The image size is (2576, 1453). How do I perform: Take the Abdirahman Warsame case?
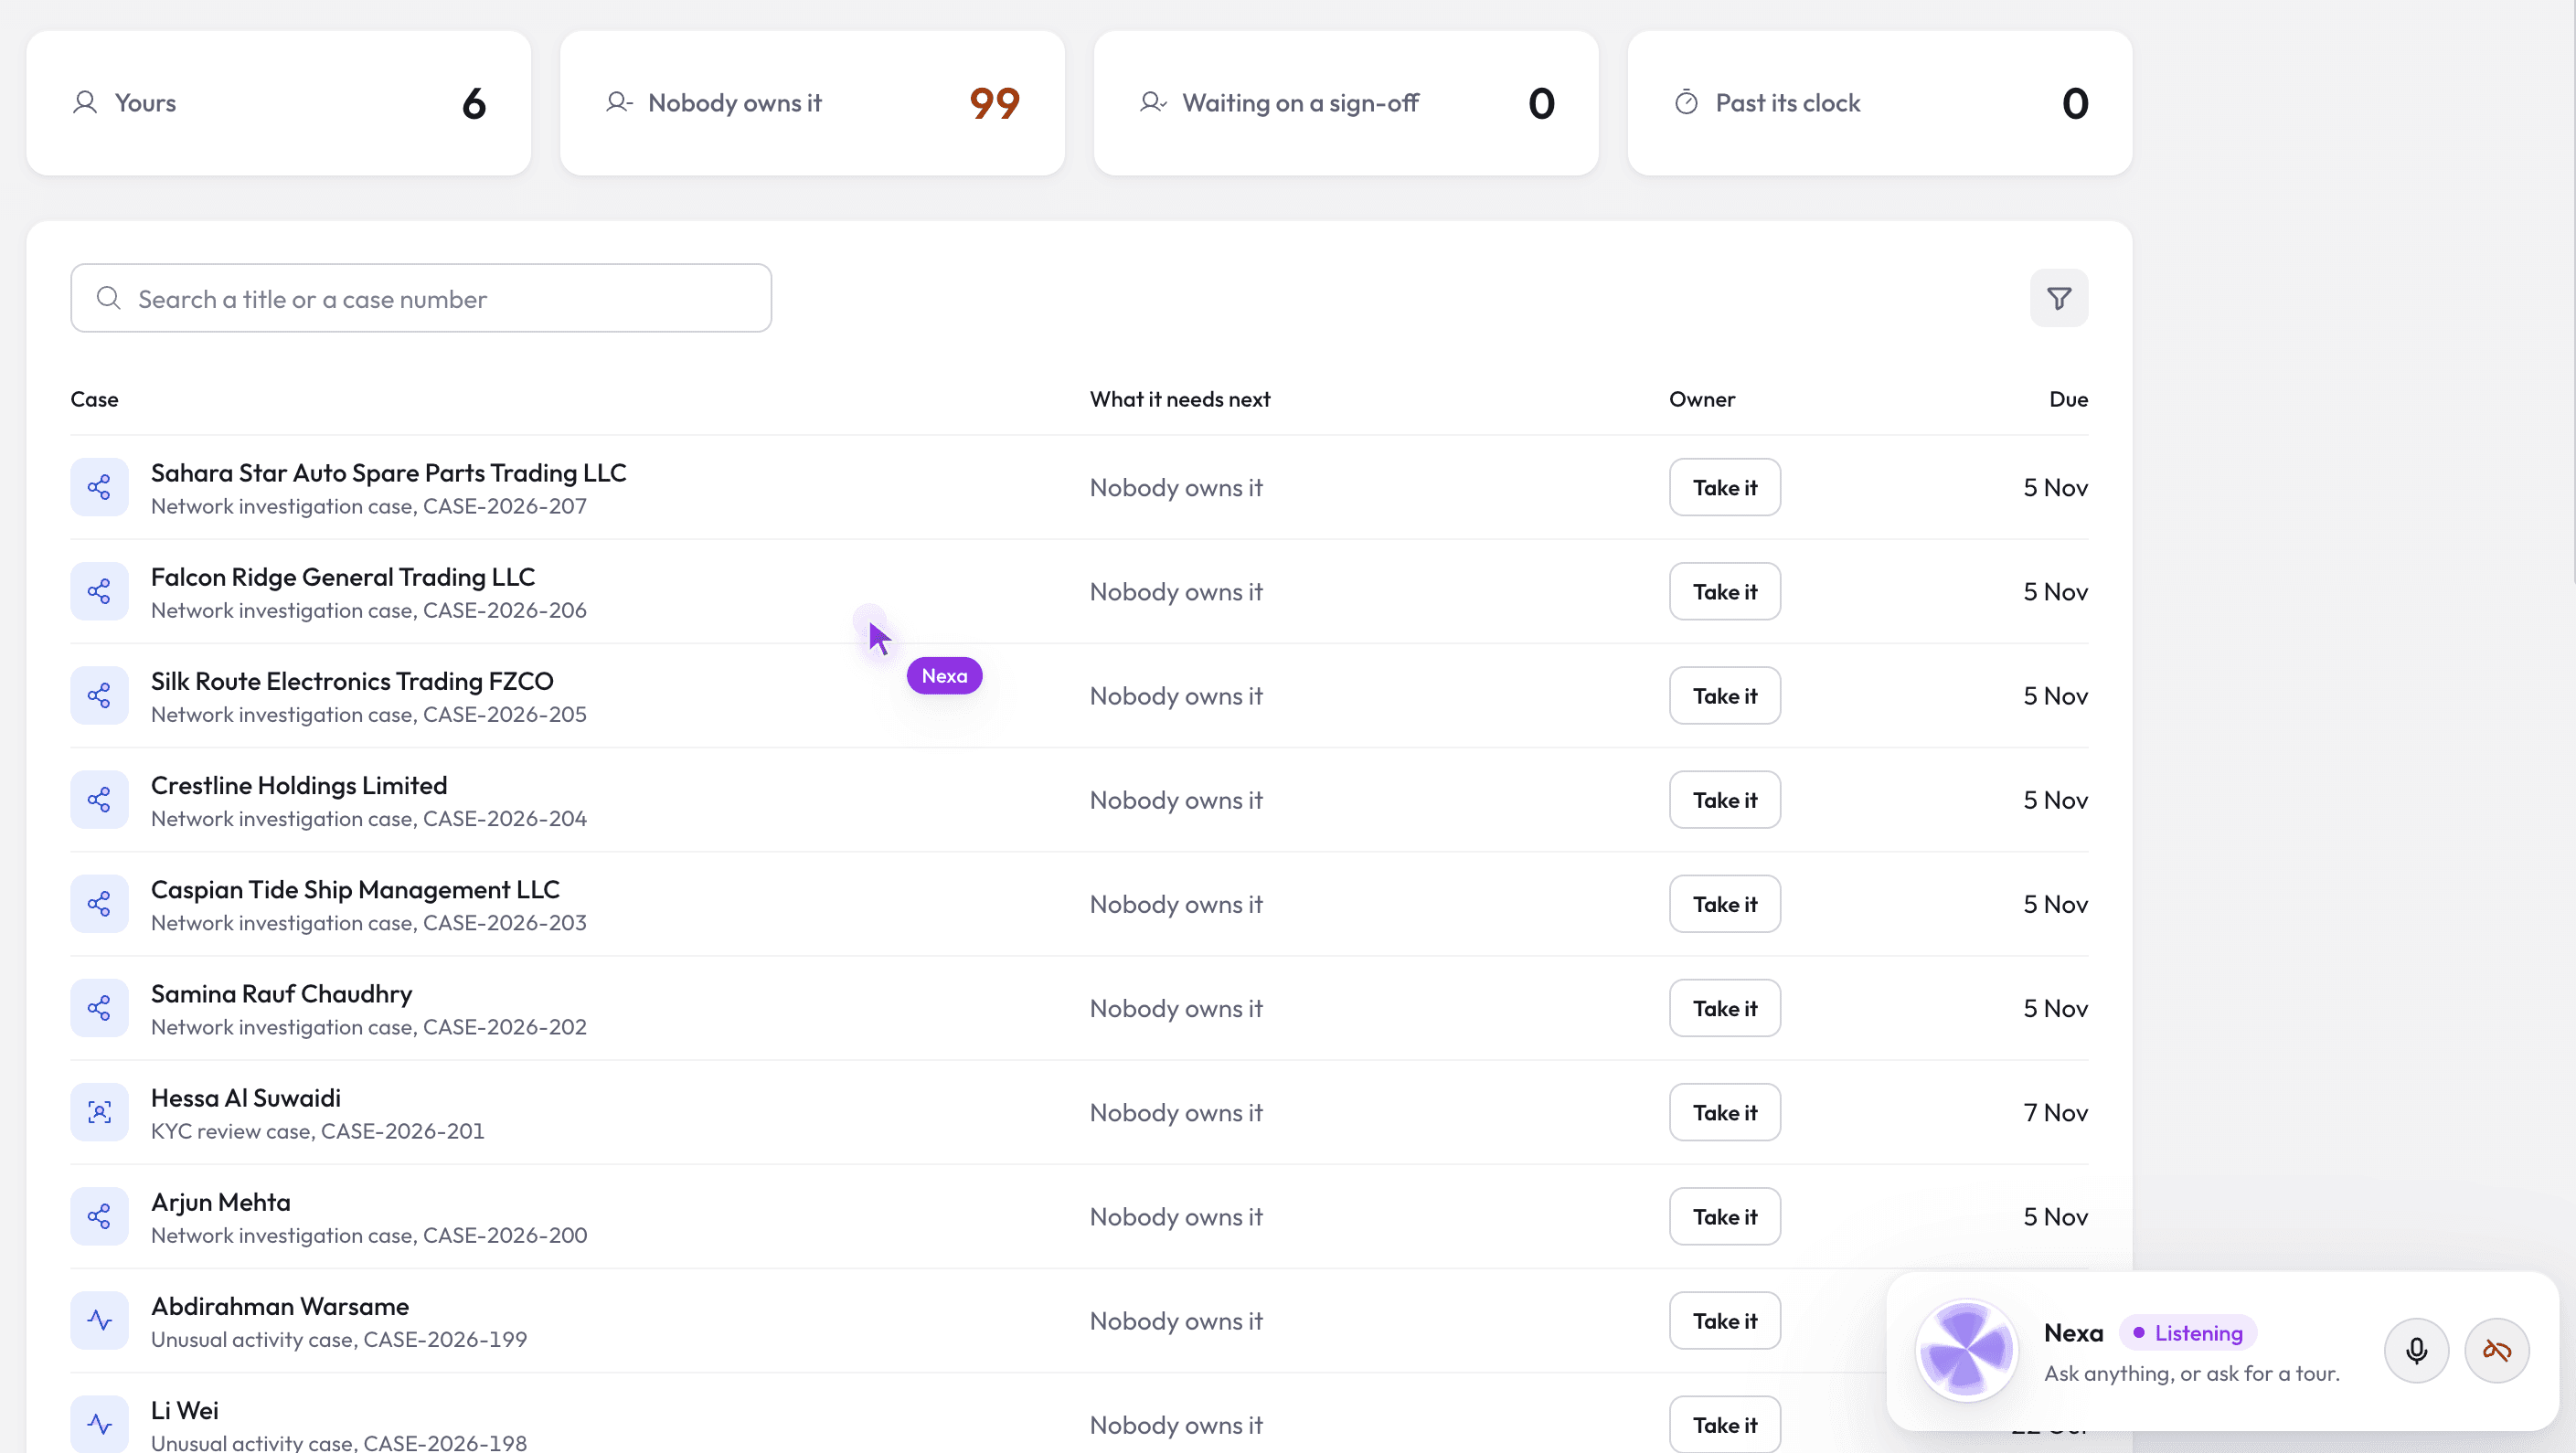click(1724, 1320)
